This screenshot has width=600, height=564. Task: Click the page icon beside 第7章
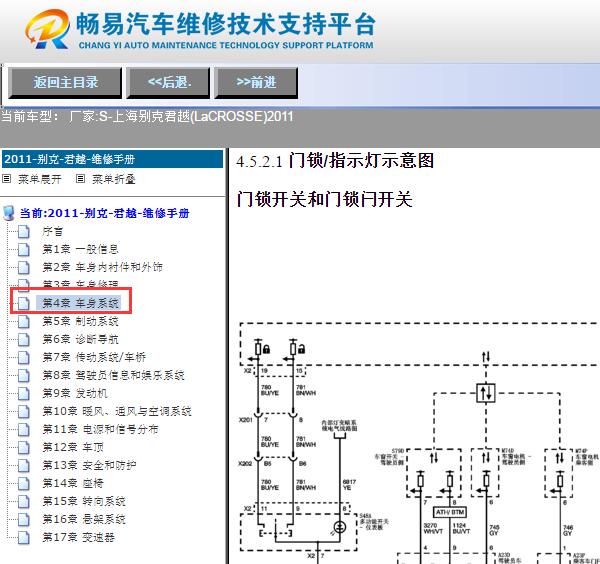(24, 357)
